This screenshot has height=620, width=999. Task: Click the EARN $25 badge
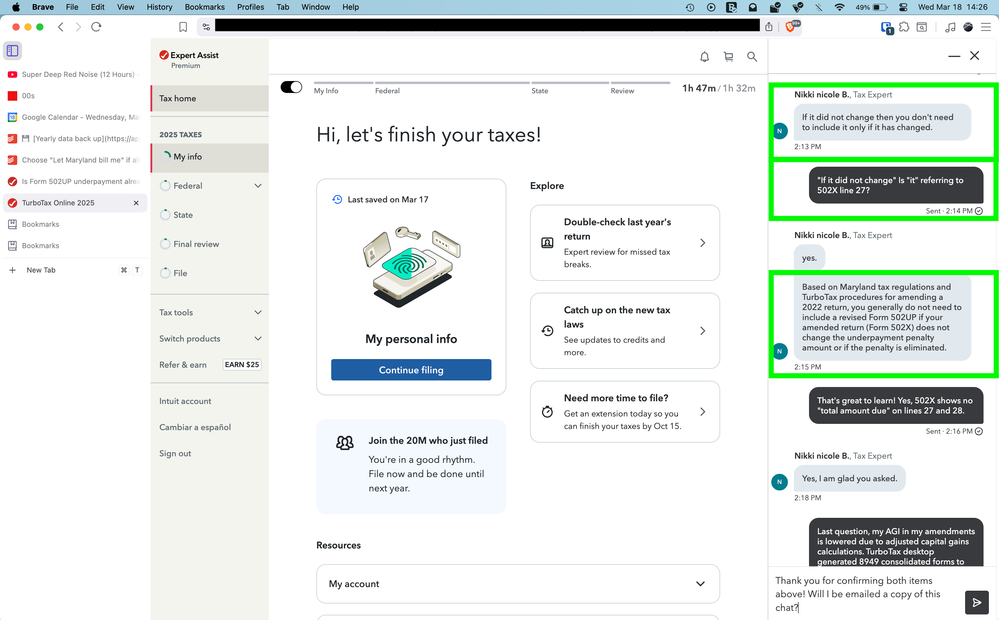click(242, 364)
